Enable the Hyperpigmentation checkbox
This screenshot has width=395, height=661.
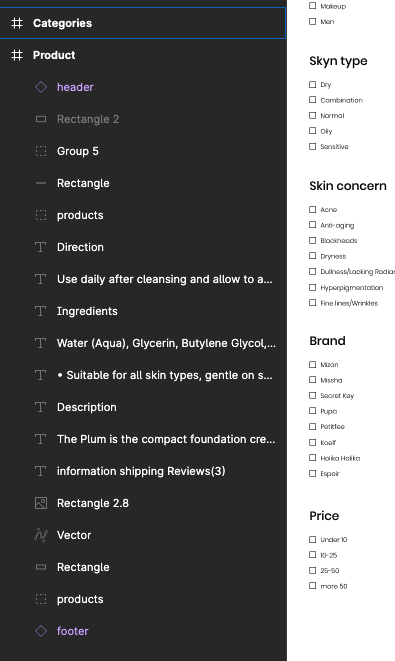[312, 288]
